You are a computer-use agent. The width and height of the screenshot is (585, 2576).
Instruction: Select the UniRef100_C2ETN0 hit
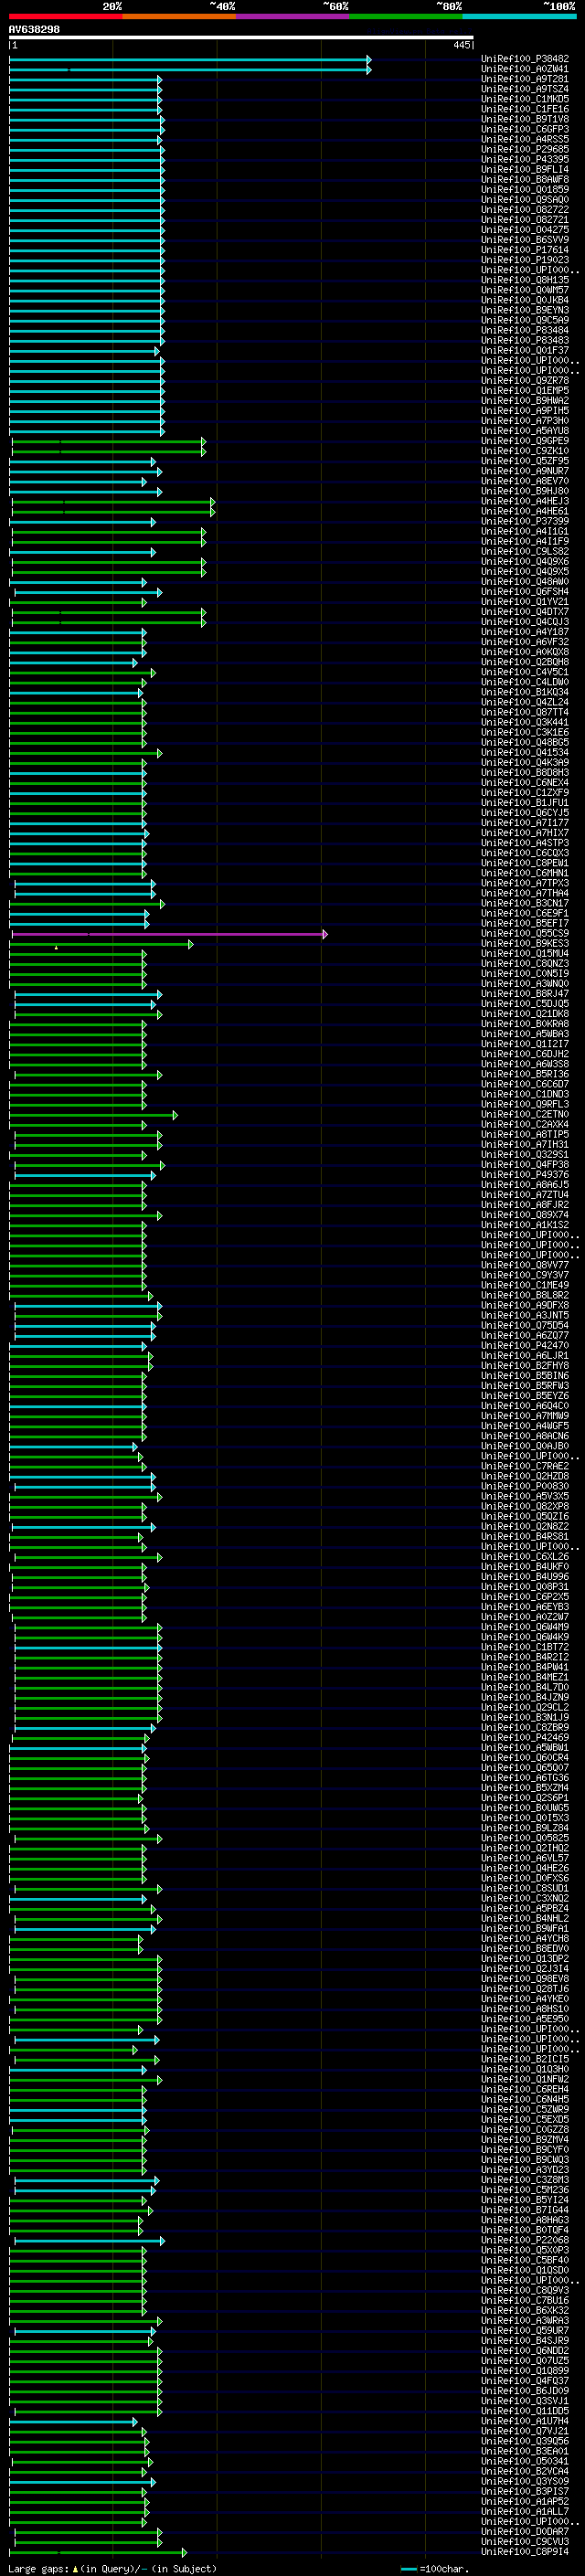[x=525, y=1115]
